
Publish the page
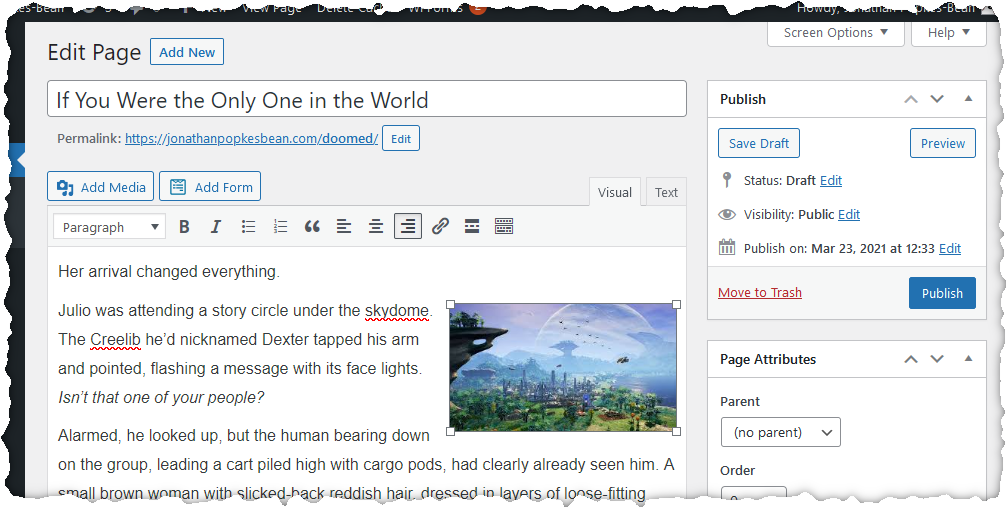click(x=942, y=293)
